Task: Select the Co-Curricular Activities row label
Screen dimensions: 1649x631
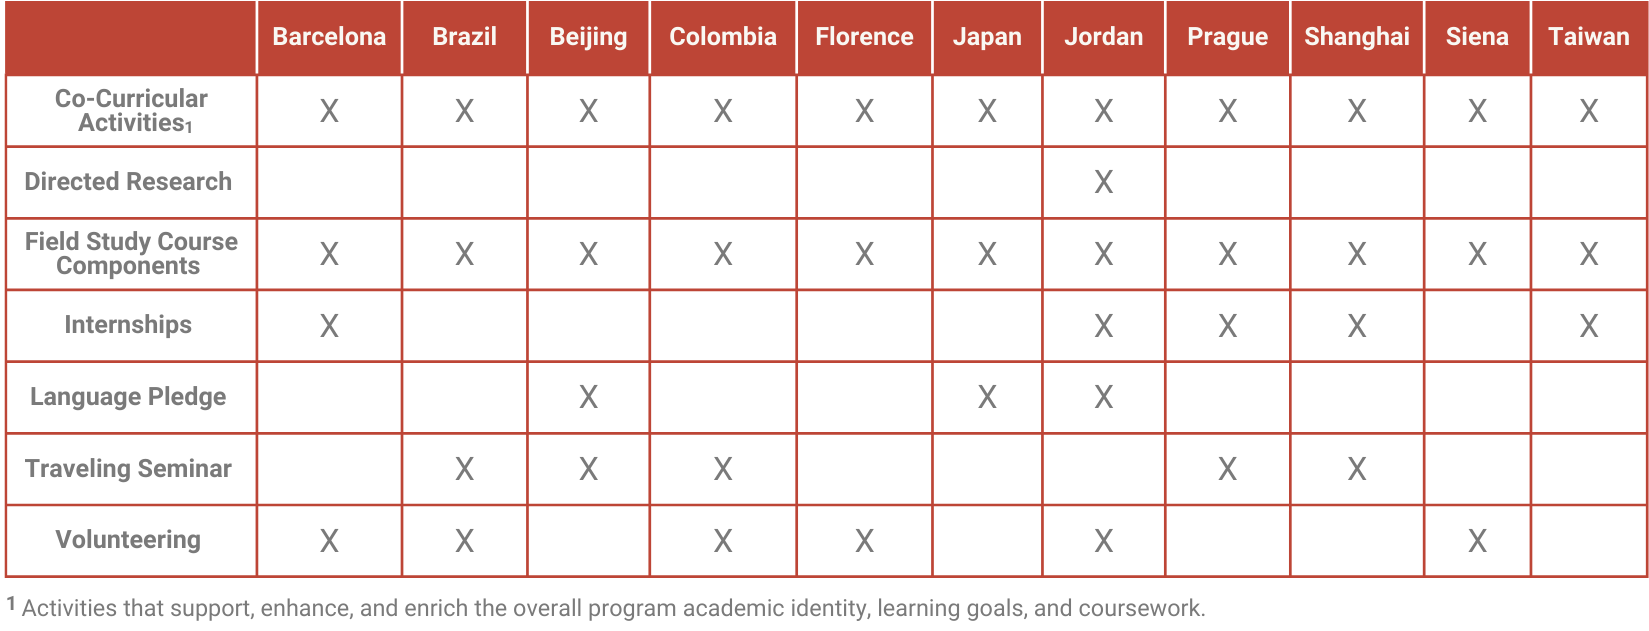Action: 131,111
